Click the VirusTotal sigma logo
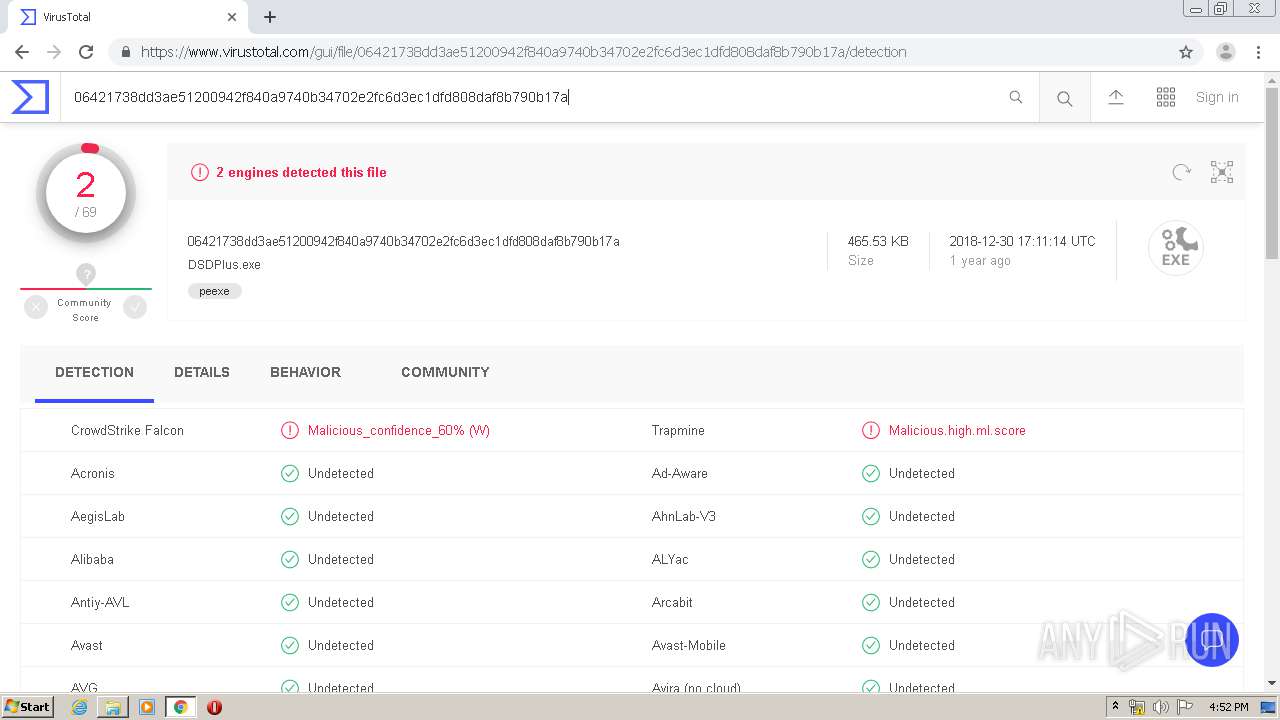1280x720 pixels. tap(30, 97)
